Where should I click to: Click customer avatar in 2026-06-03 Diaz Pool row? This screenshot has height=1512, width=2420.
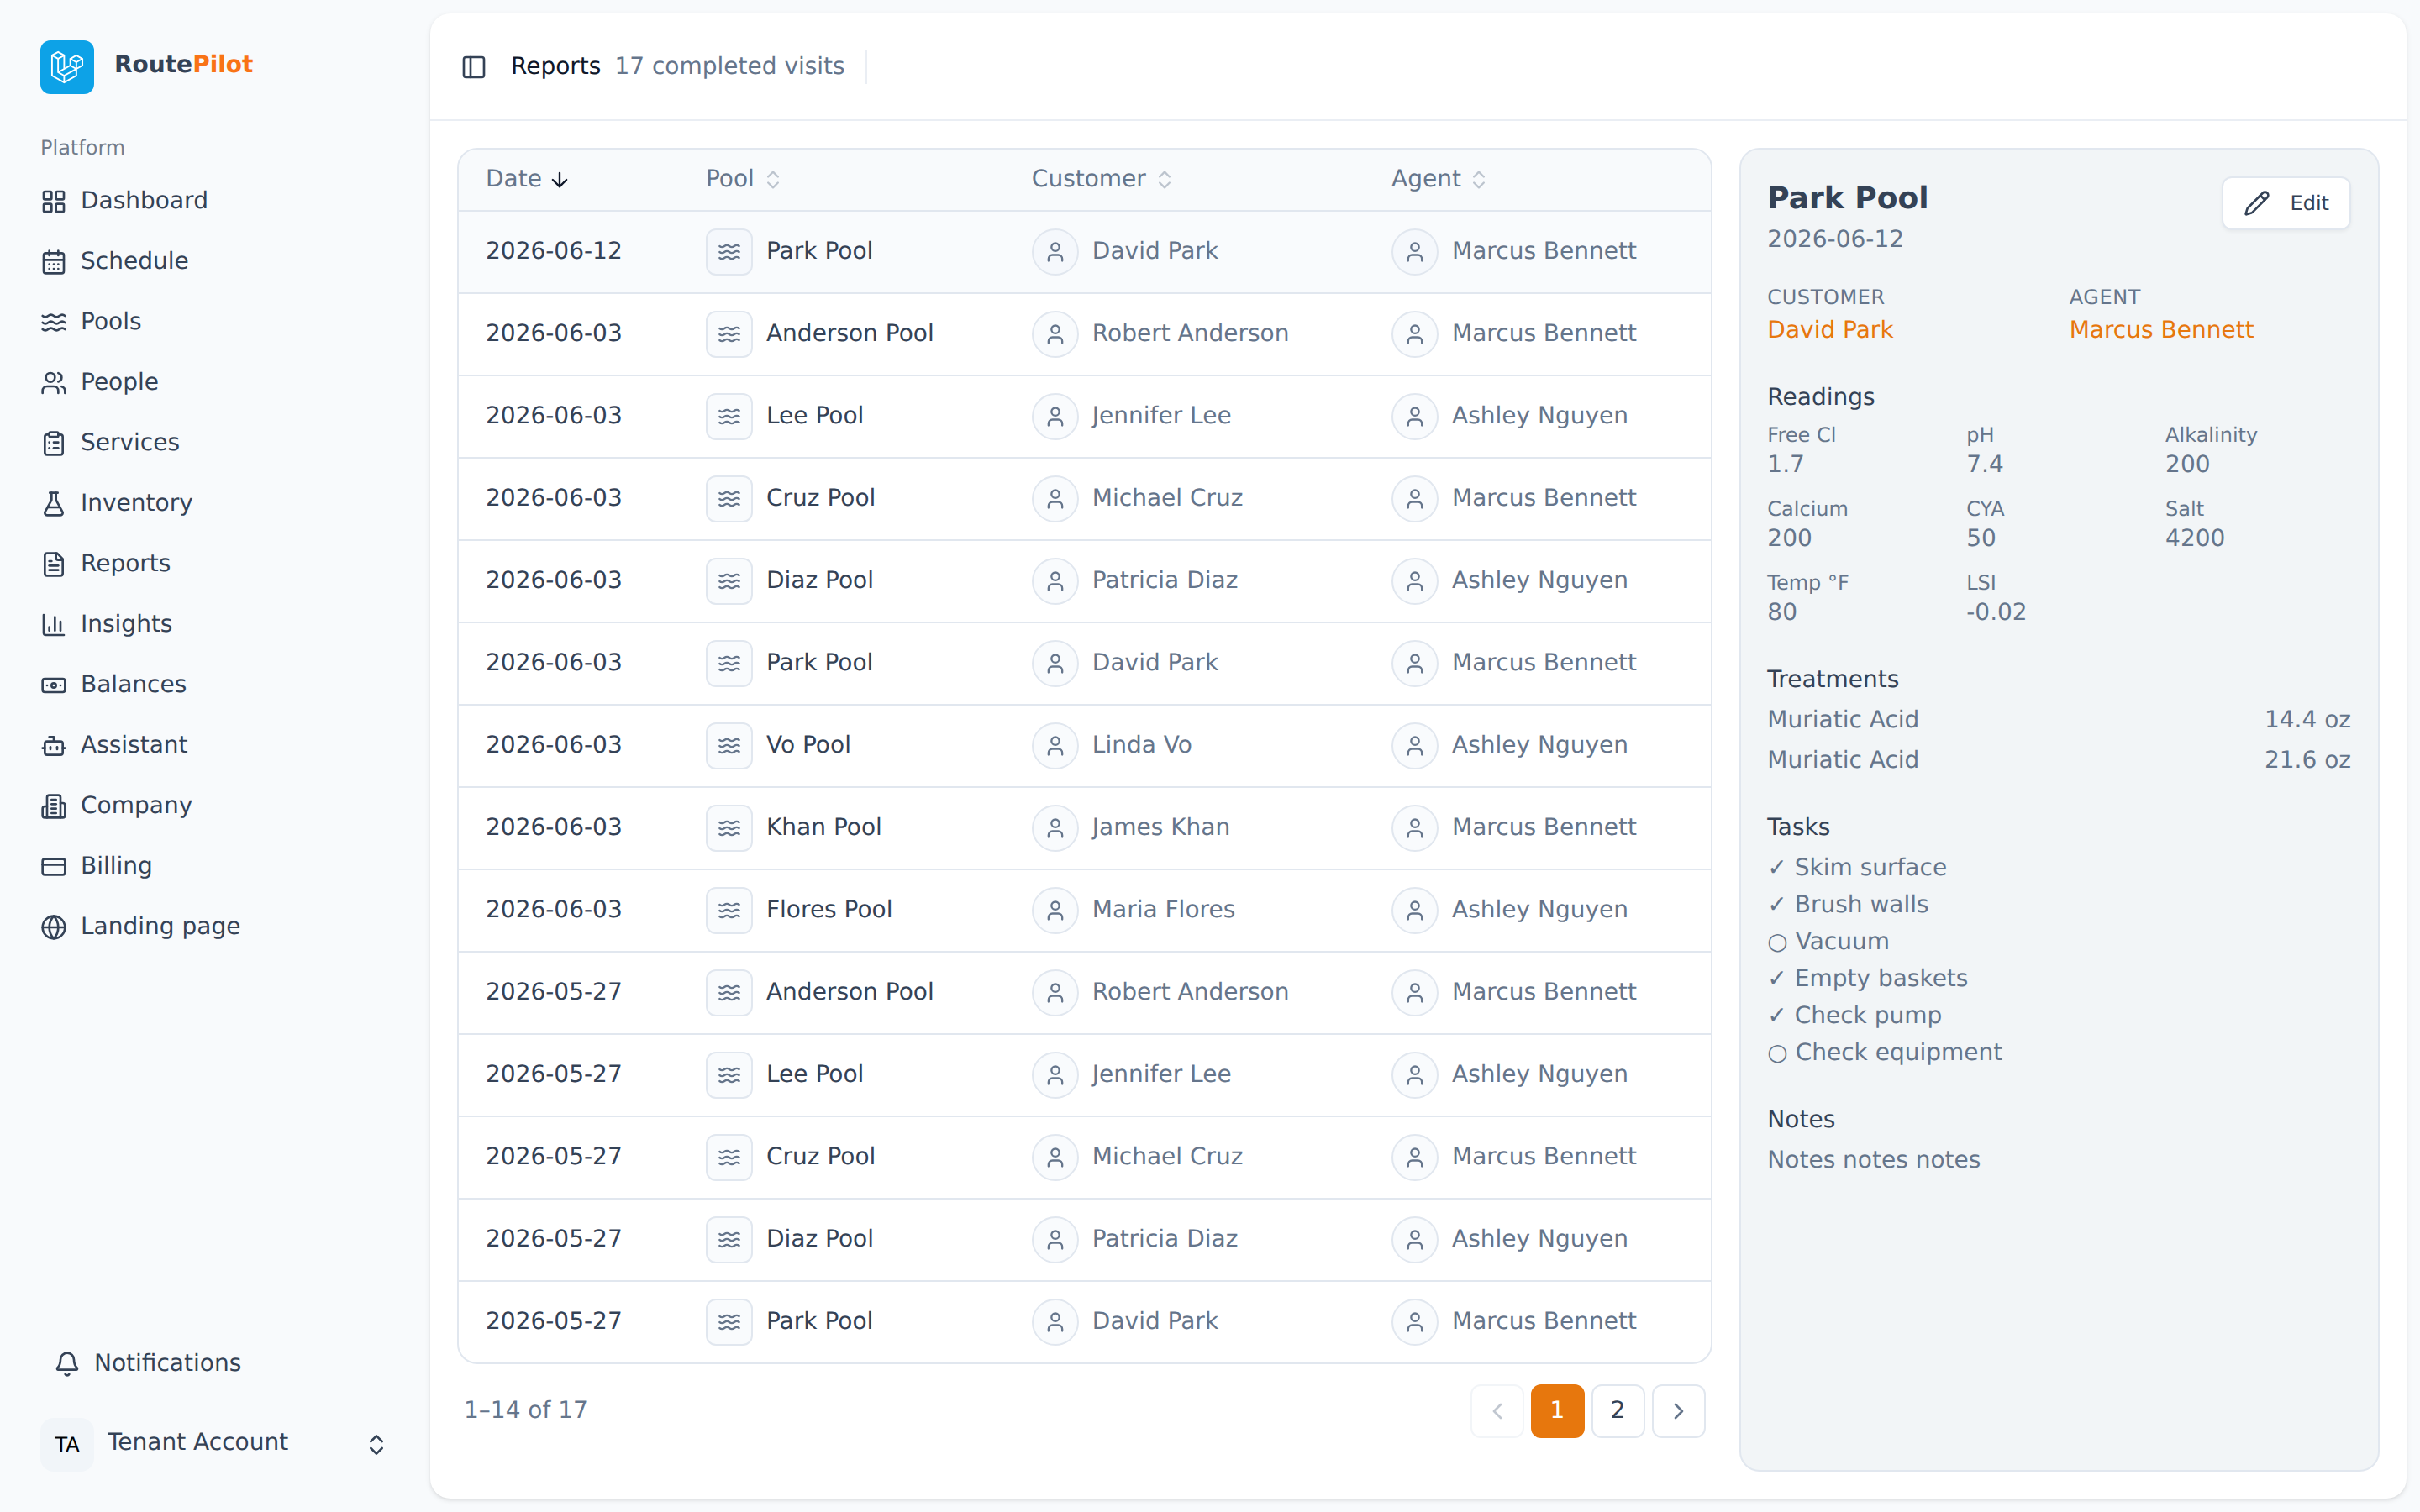(x=1055, y=581)
